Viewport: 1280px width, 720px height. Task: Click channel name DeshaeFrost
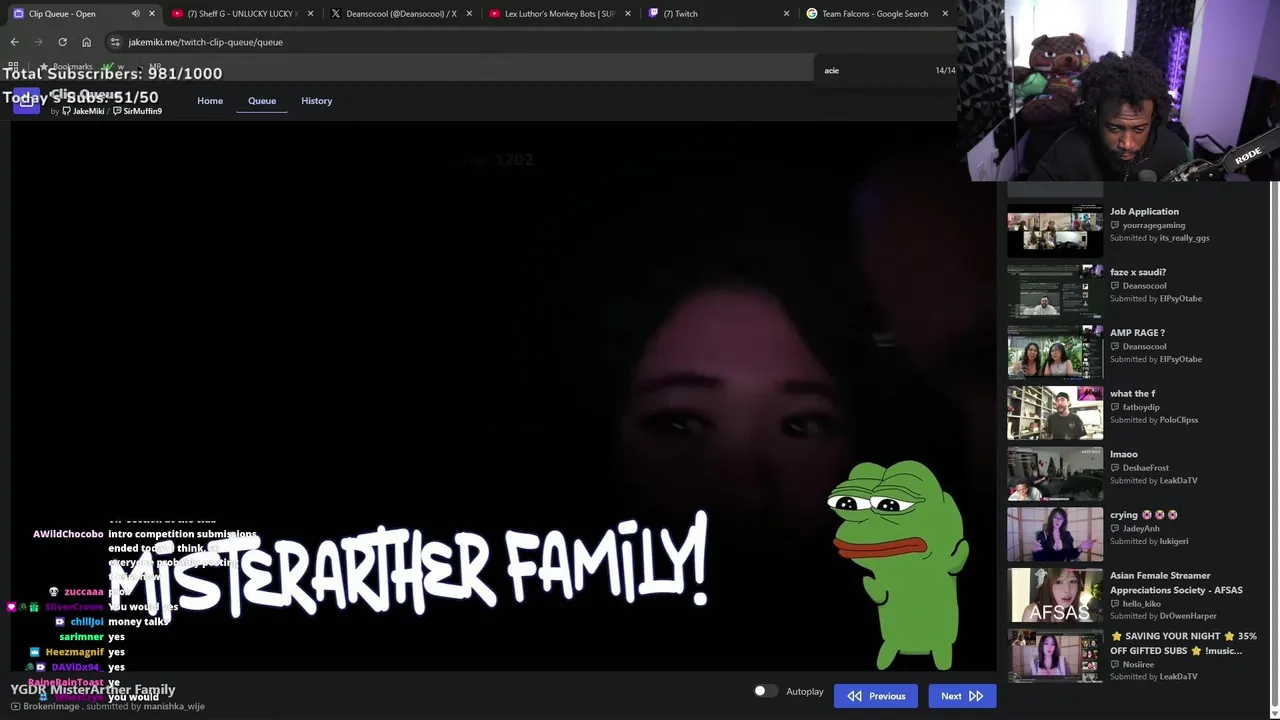coord(1146,468)
